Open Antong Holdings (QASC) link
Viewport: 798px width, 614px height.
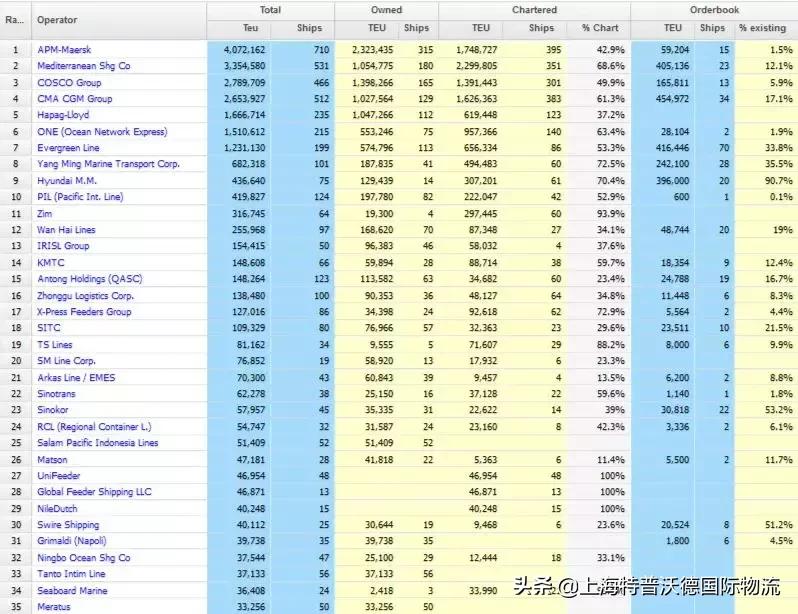pyautogui.click(x=90, y=279)
